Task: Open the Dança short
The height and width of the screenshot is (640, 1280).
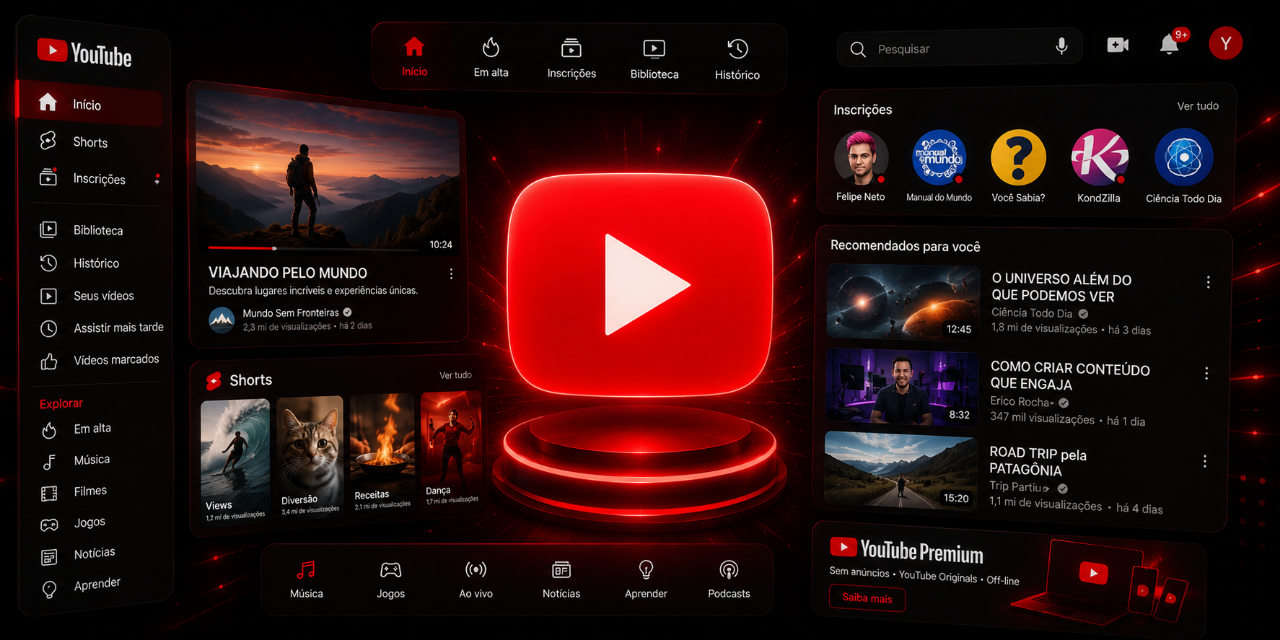Action: 451,447
